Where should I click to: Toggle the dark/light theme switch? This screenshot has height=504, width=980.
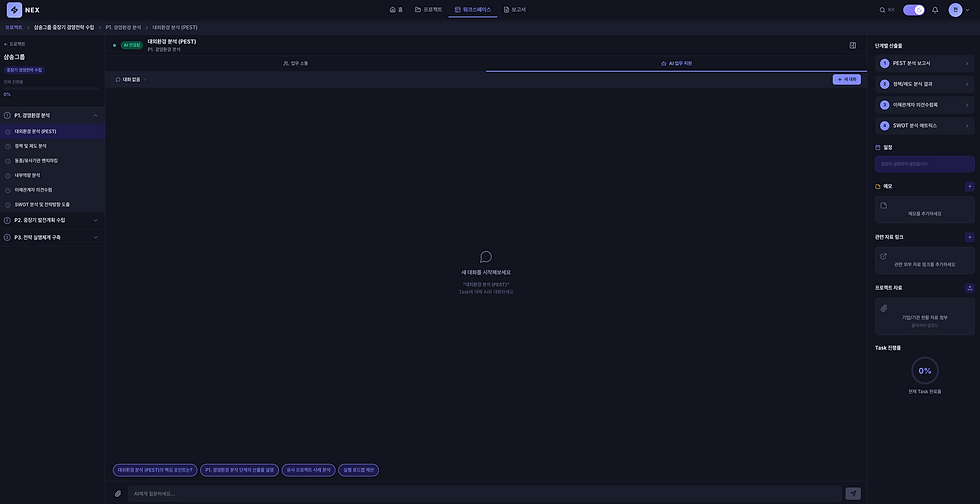[x=914, y=10]
